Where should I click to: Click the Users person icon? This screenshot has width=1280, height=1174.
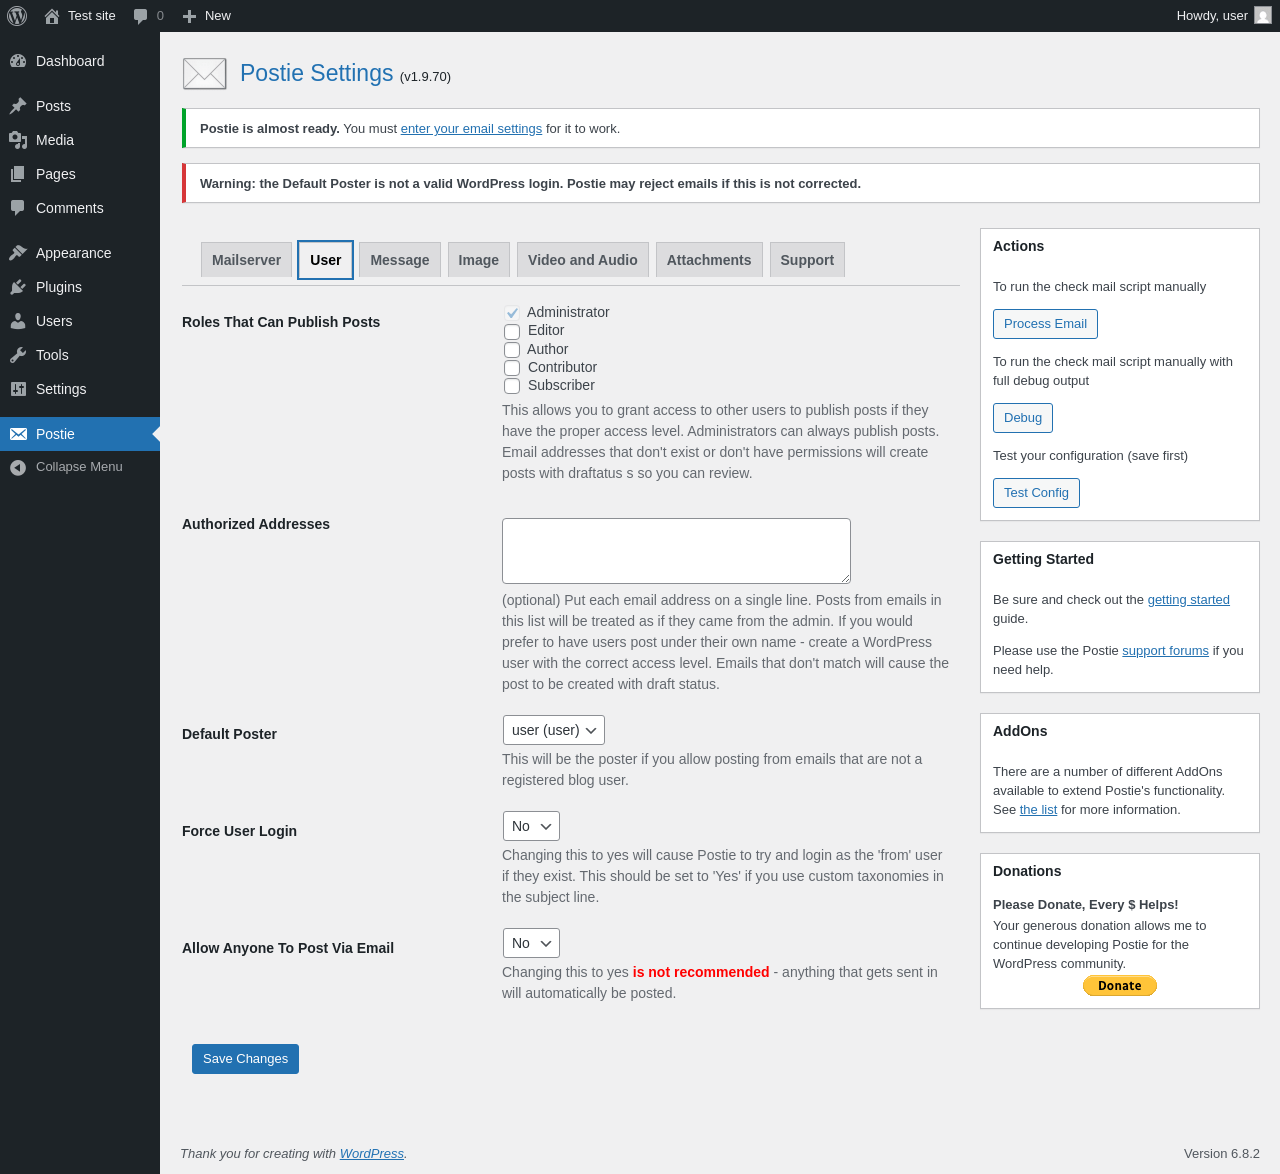18,321
